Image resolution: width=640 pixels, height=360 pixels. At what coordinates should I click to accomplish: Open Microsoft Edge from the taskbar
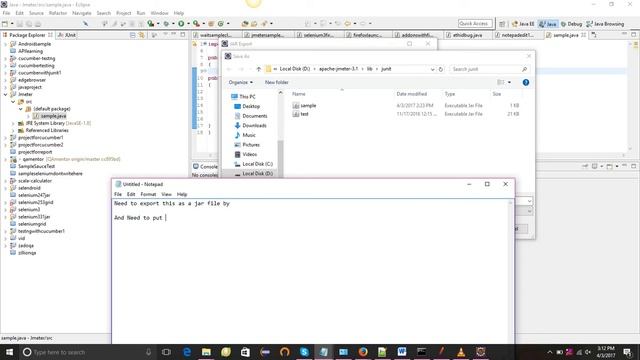tap(187, 352)
